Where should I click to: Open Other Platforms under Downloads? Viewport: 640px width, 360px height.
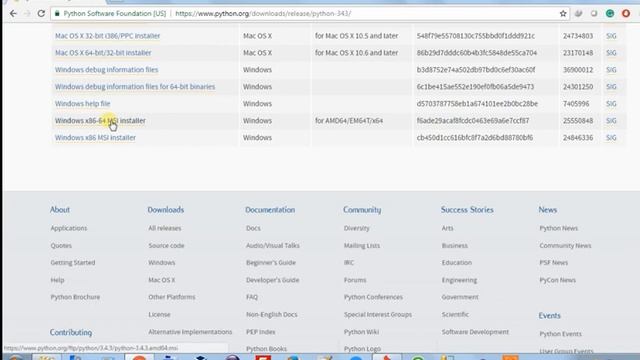[172, 297]
